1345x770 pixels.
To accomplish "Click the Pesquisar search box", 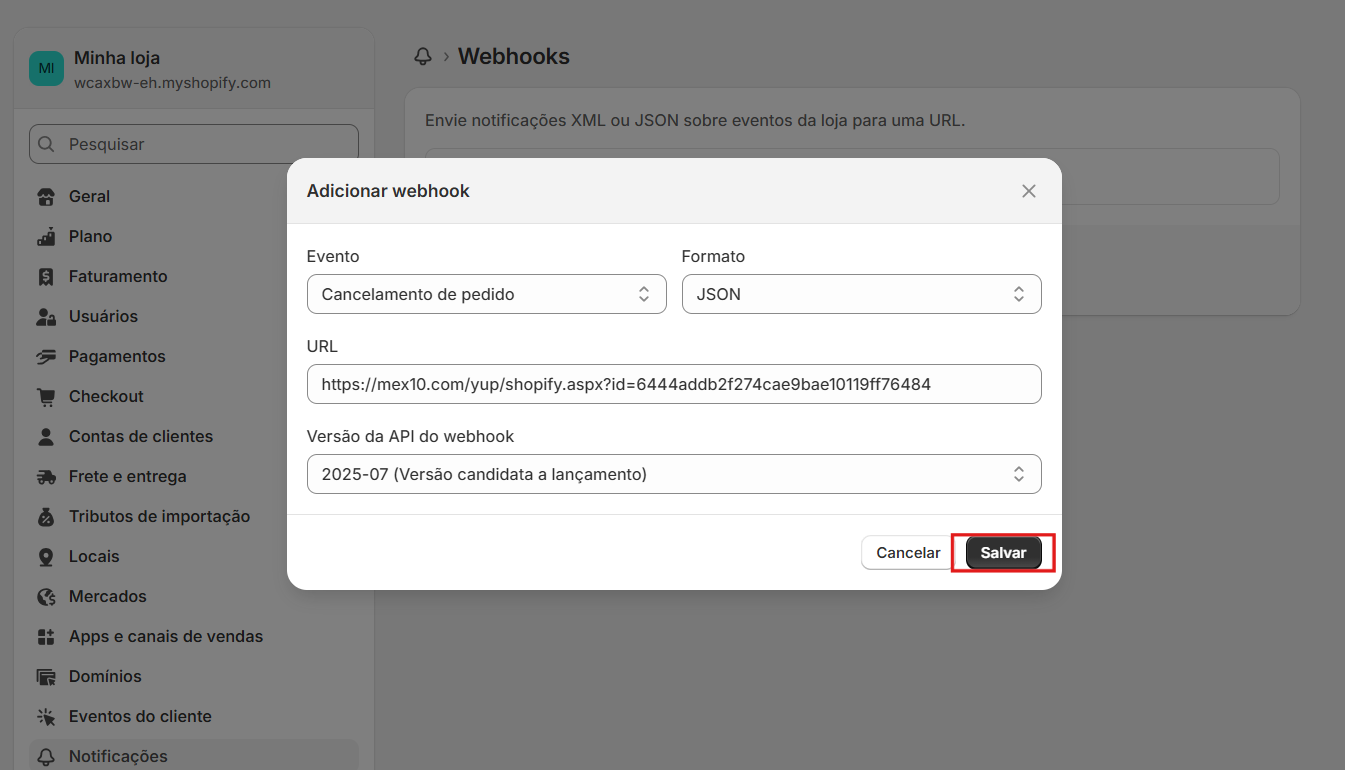I will (194, 144).
